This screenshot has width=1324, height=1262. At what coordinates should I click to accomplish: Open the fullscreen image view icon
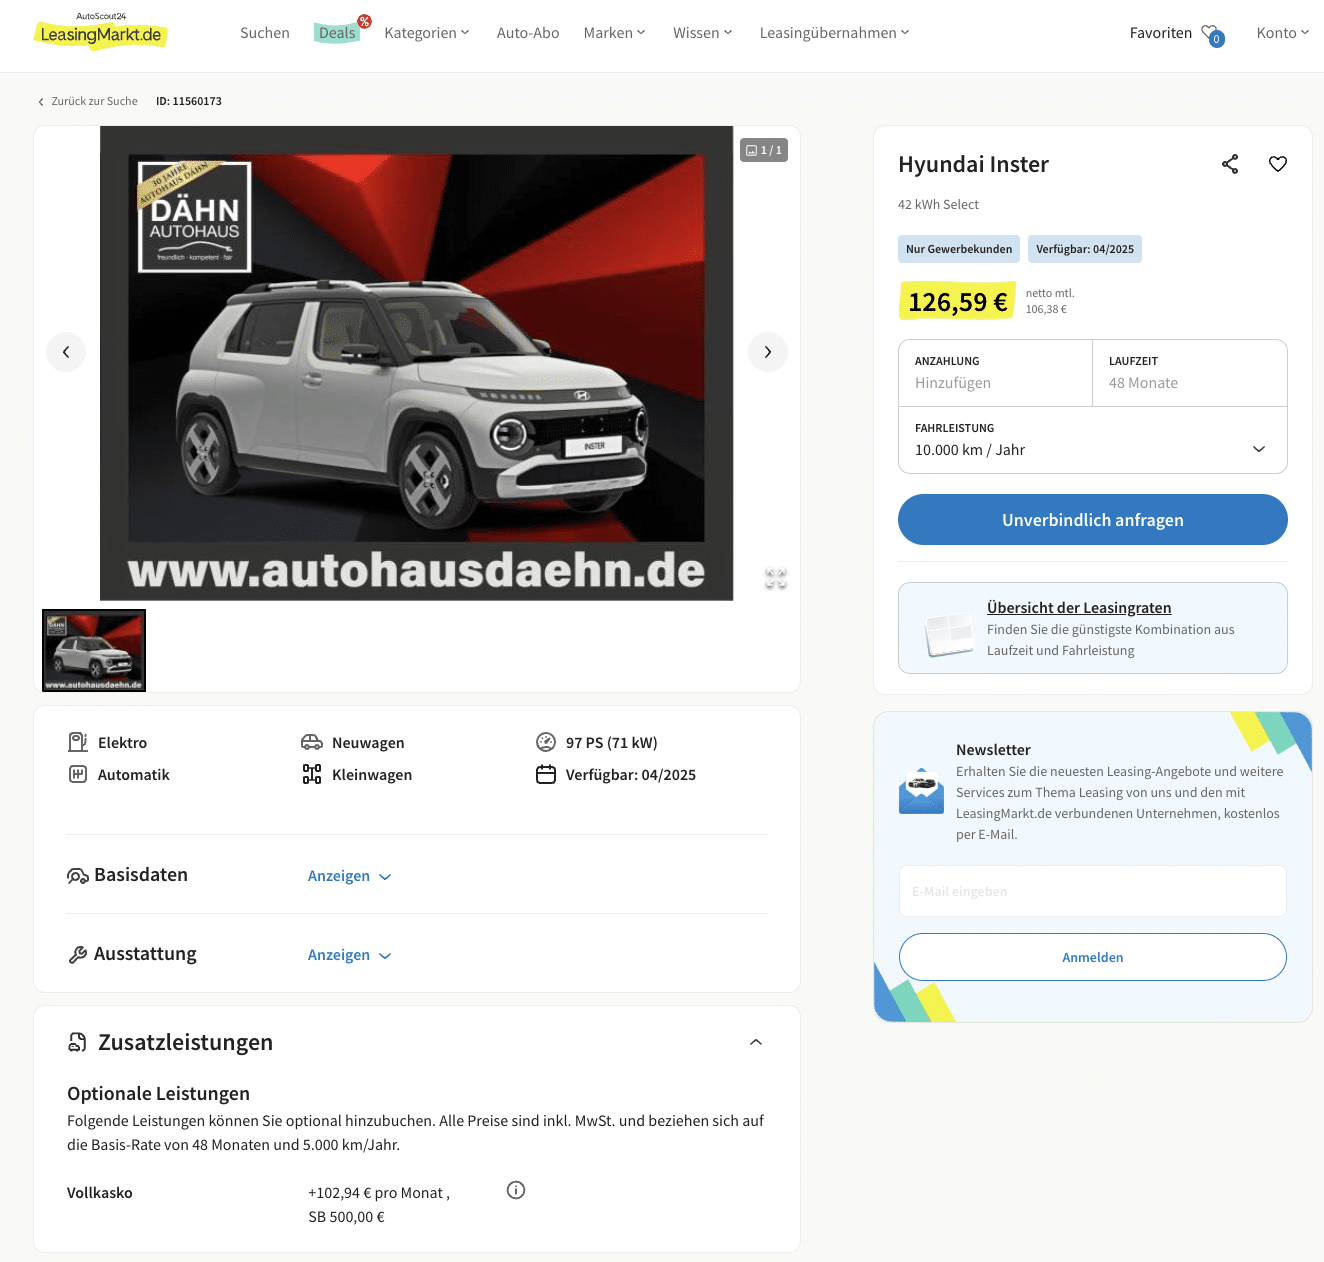(x=776, y=579)
